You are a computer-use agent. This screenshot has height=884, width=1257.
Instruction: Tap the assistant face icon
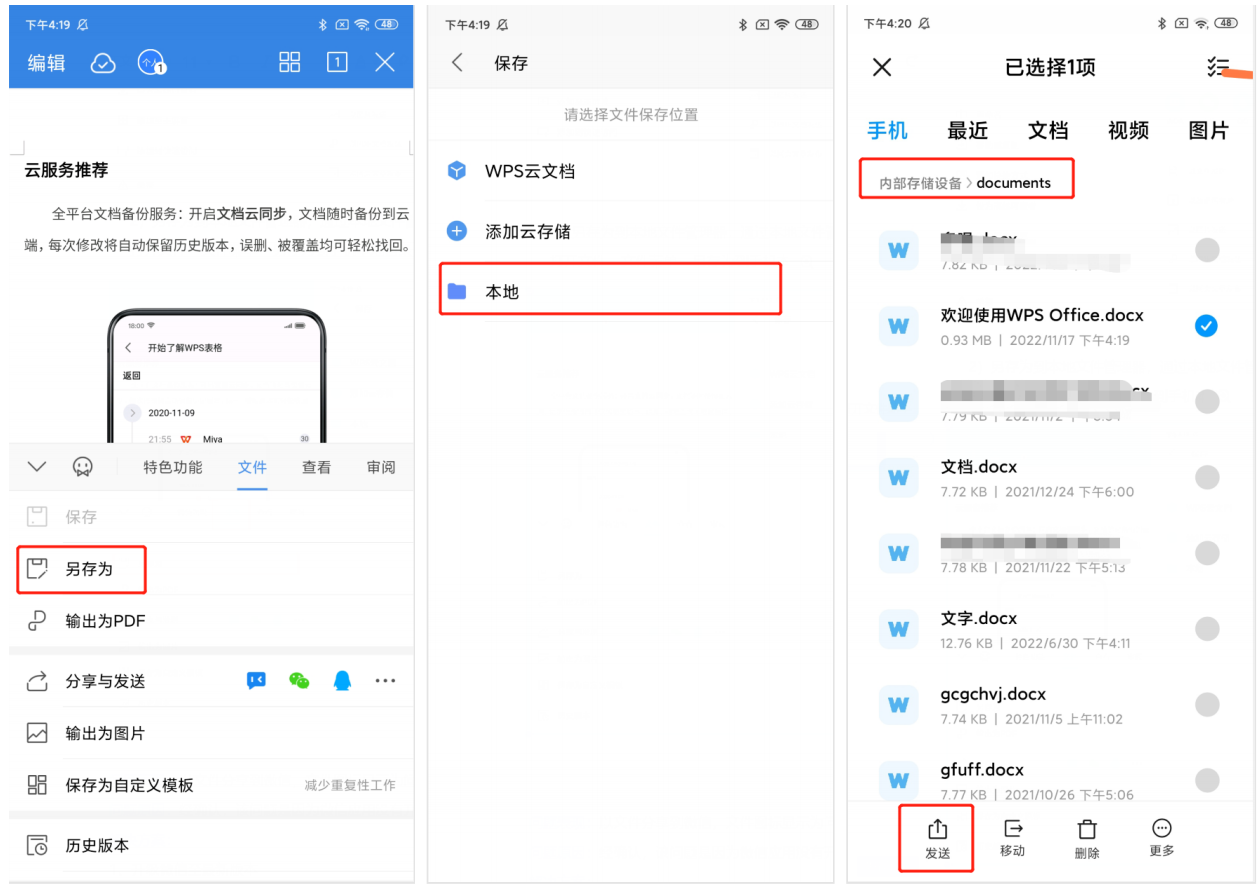click(84, 467)
